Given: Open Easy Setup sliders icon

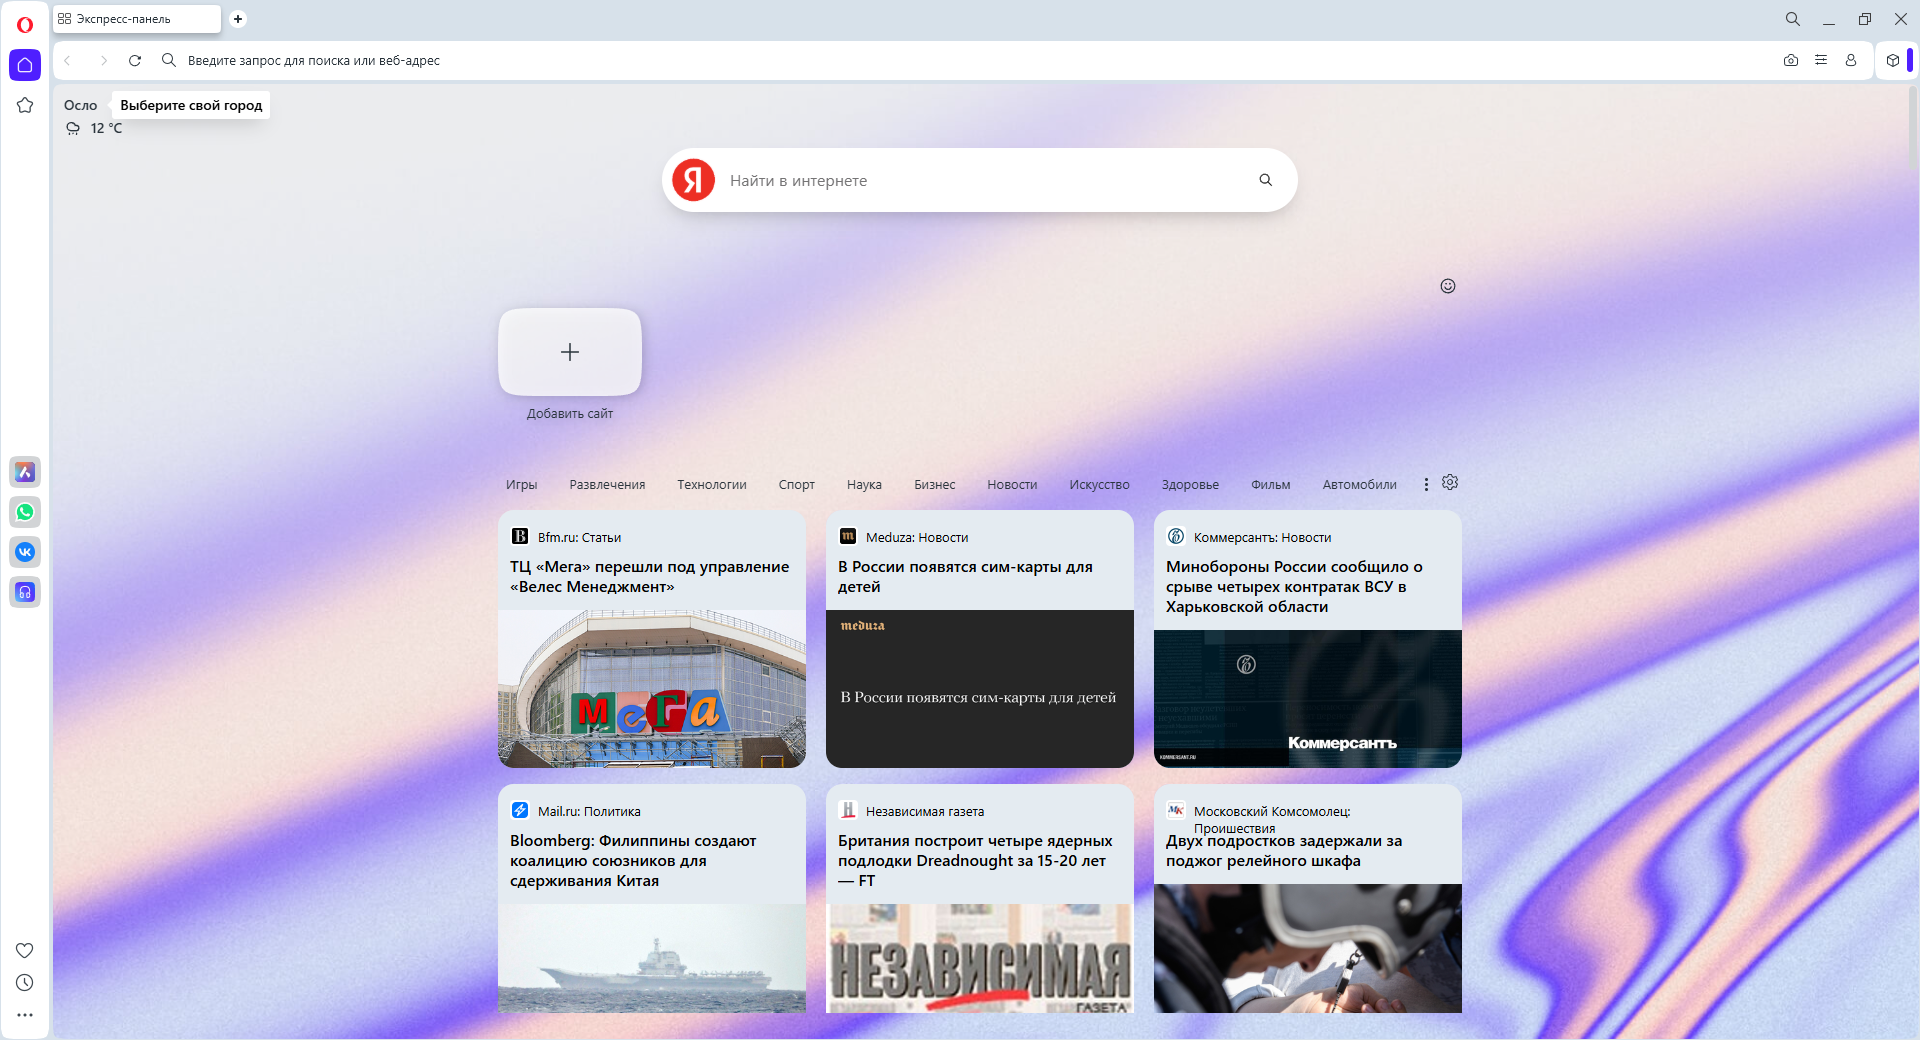Looking at the screenshot, I should click(x=1821, y=61).
